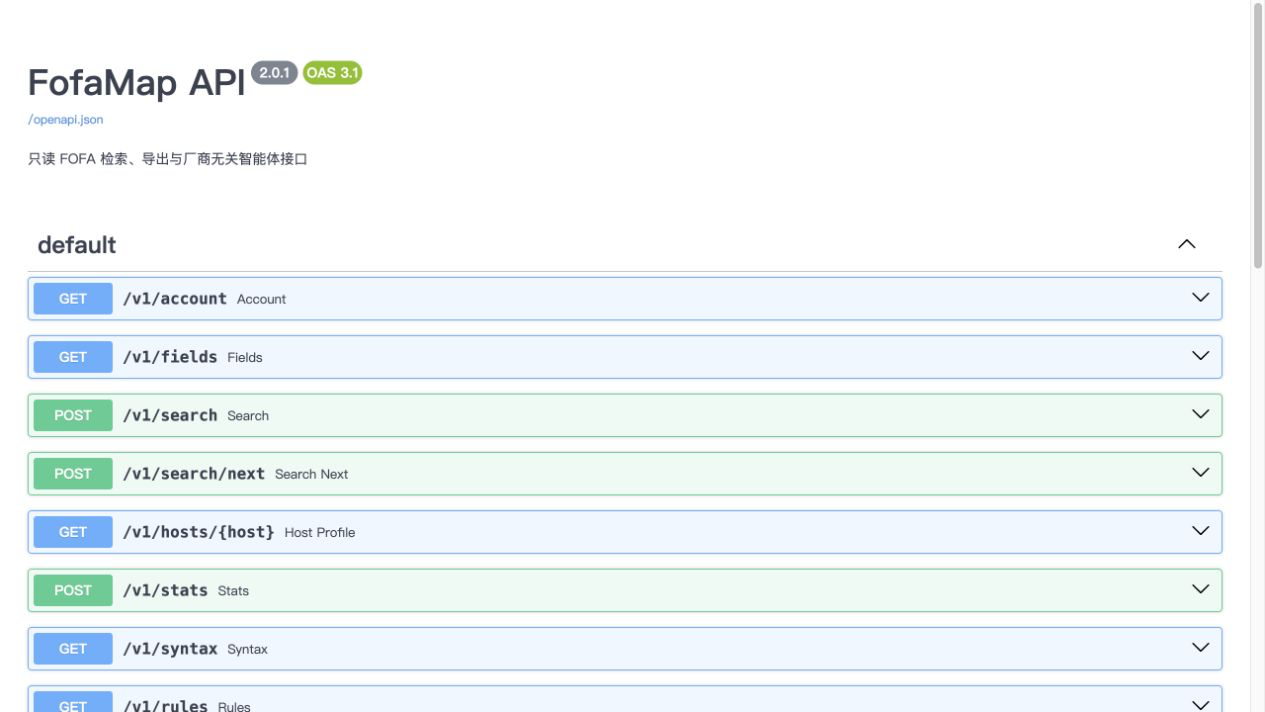Image resolution: width=1265 pixels, height=712 pixels.
Task: Click the /v1/search path text
Action: pyautogui.click(x=170, y=415)
